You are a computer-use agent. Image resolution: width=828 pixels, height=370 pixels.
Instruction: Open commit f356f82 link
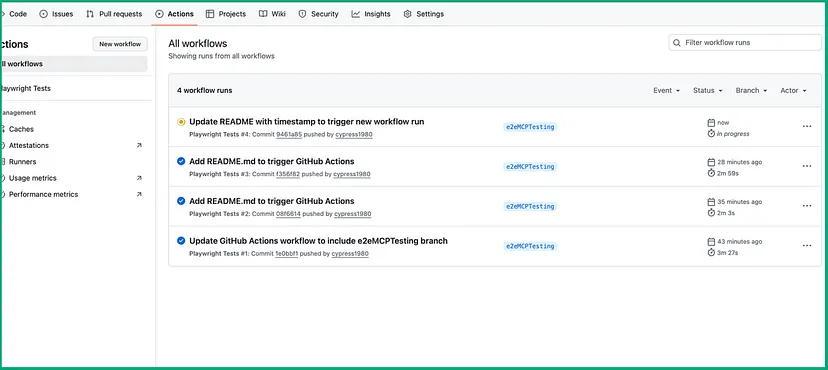coord(288,174)
